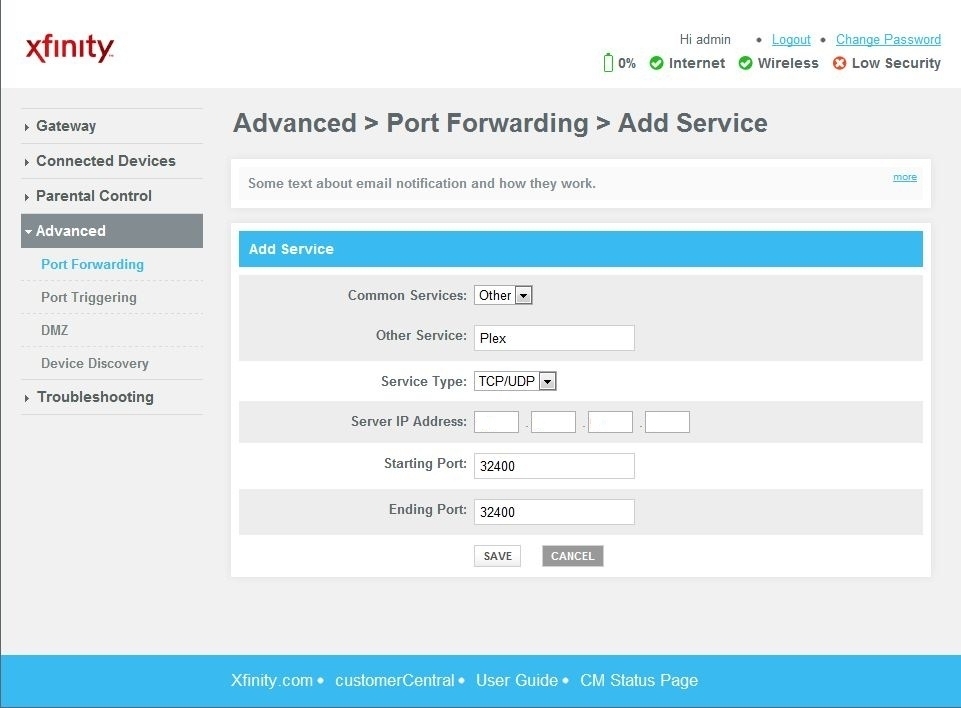
Task: Expand the Connected Devices section
Action: pos(105,161)
